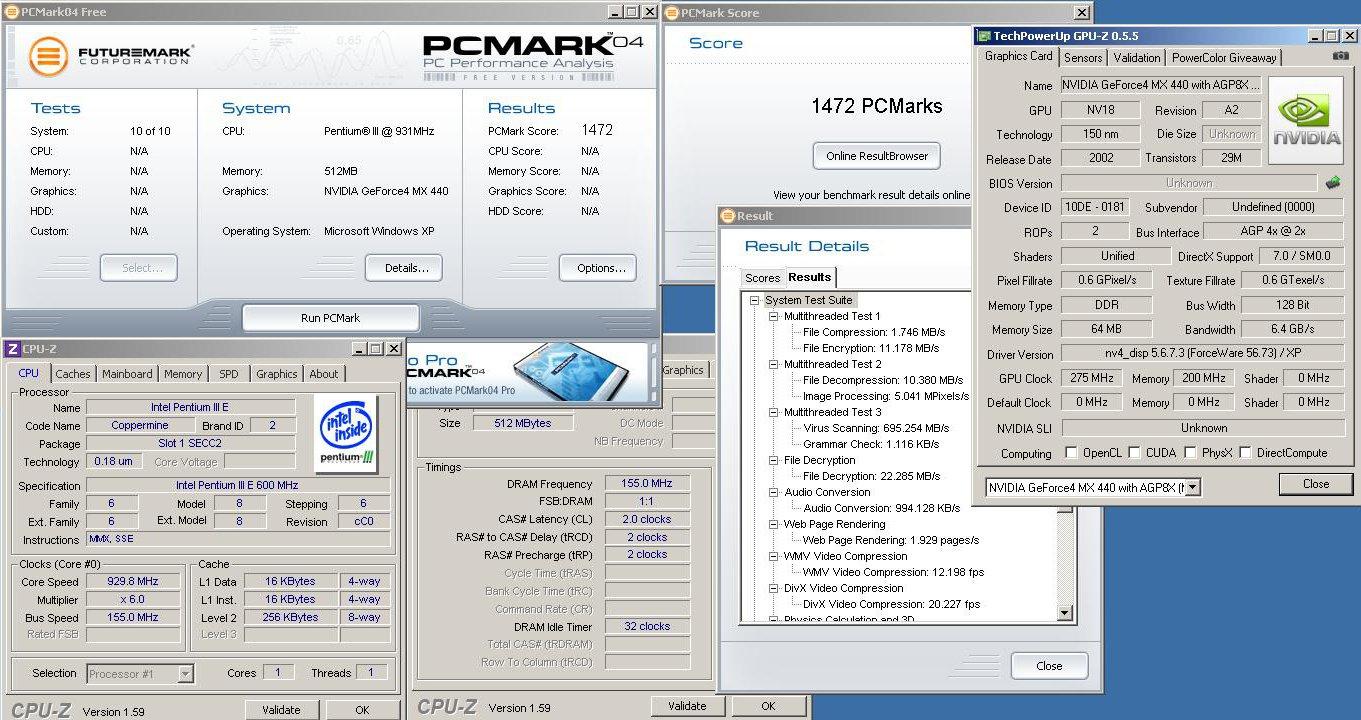This screenshot has width=1361, height=720.
Task: Collapse the Multithreaded Test 2 node
Action: pyautogui.click(x=774, y=364)
